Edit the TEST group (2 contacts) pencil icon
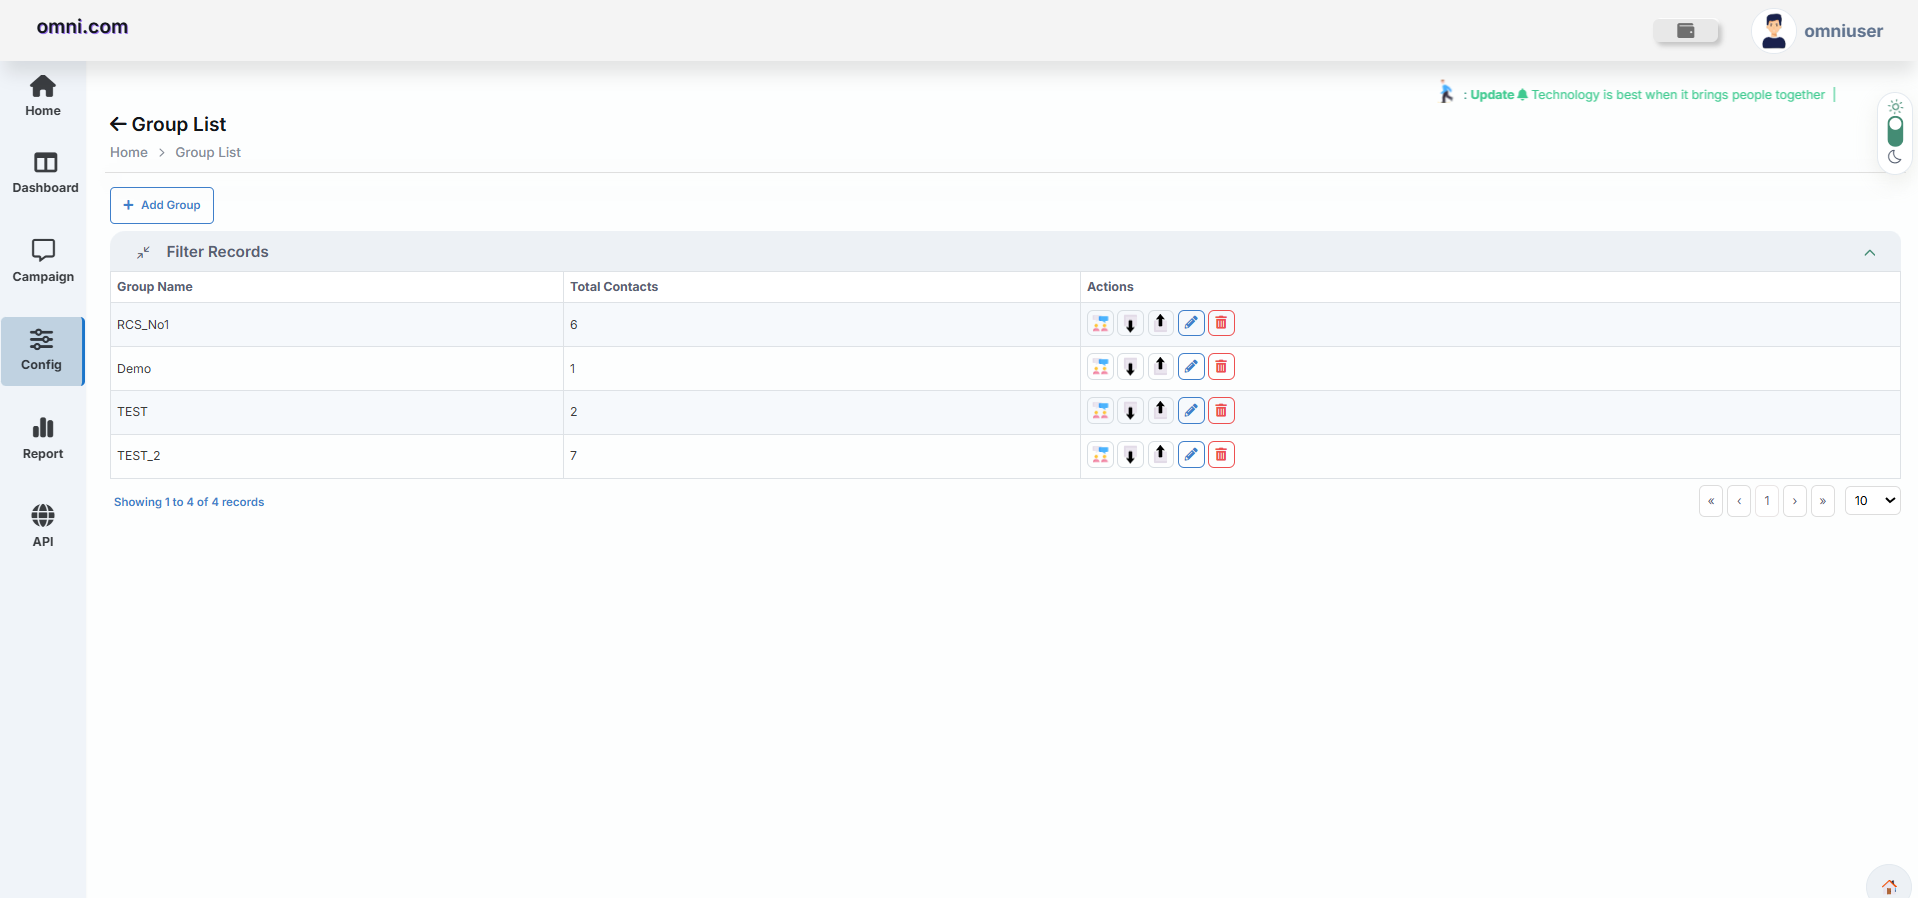Screen dimensions: 1918x898 [x=1191, y=411]
